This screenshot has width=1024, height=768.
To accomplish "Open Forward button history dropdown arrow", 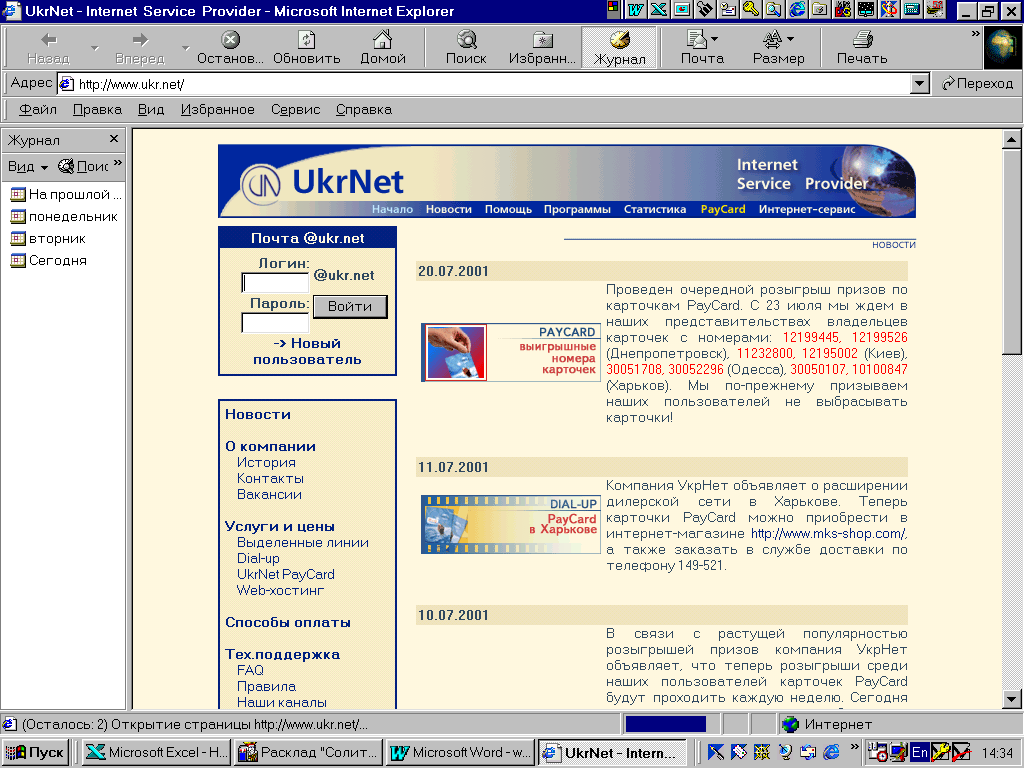I will [186, 48].
